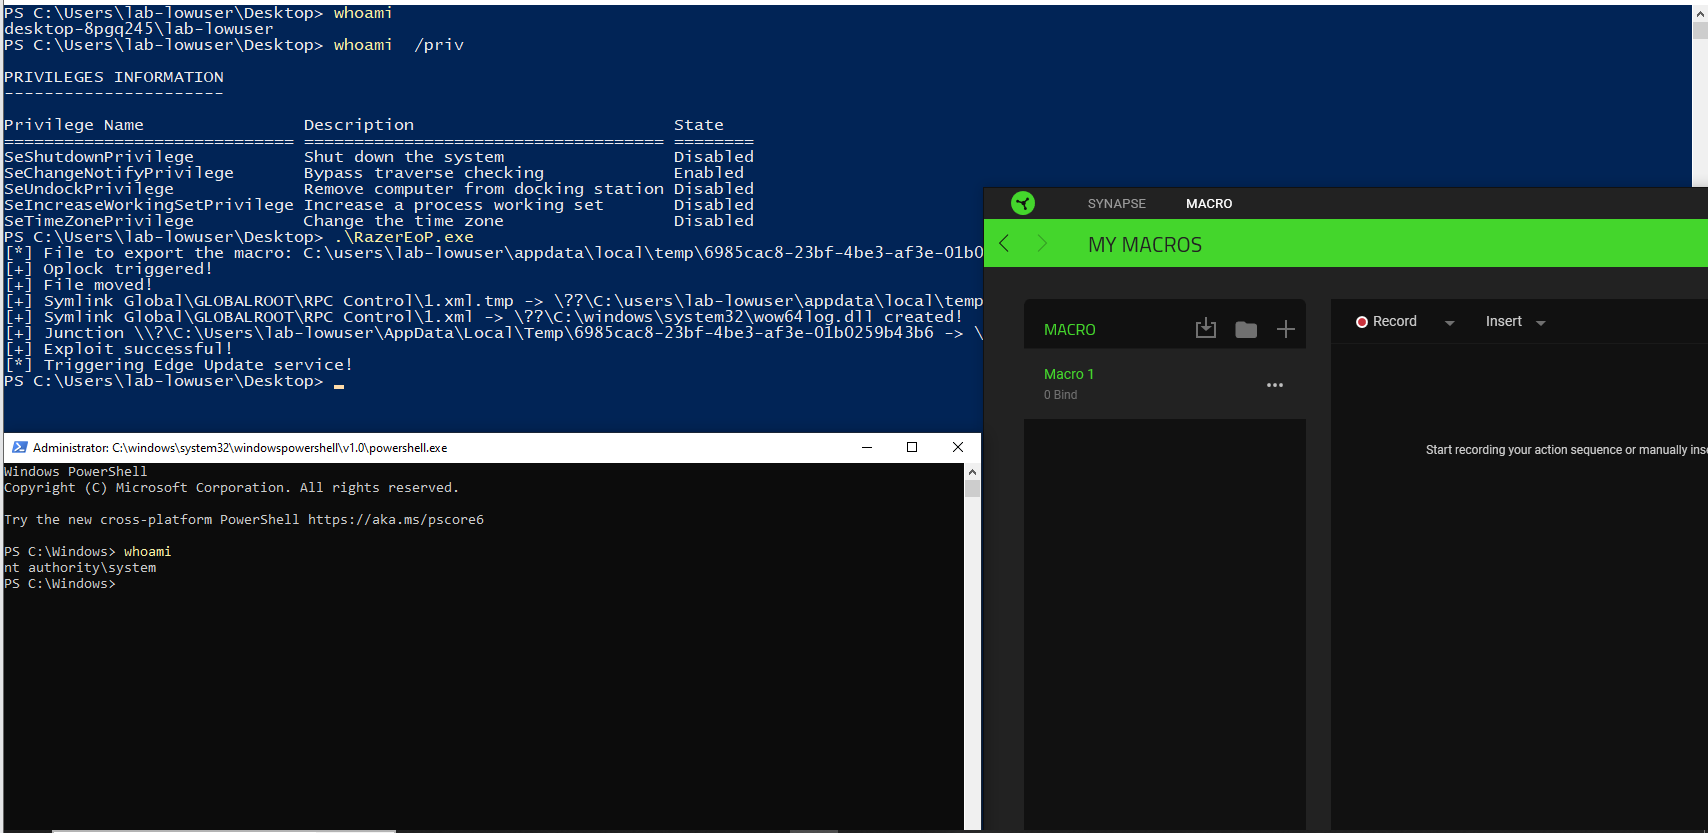This screenshot has height=833, width=1708.
Task: Click the Administrator PowerShell scrollbar up arrow
Action: [972, 471]
